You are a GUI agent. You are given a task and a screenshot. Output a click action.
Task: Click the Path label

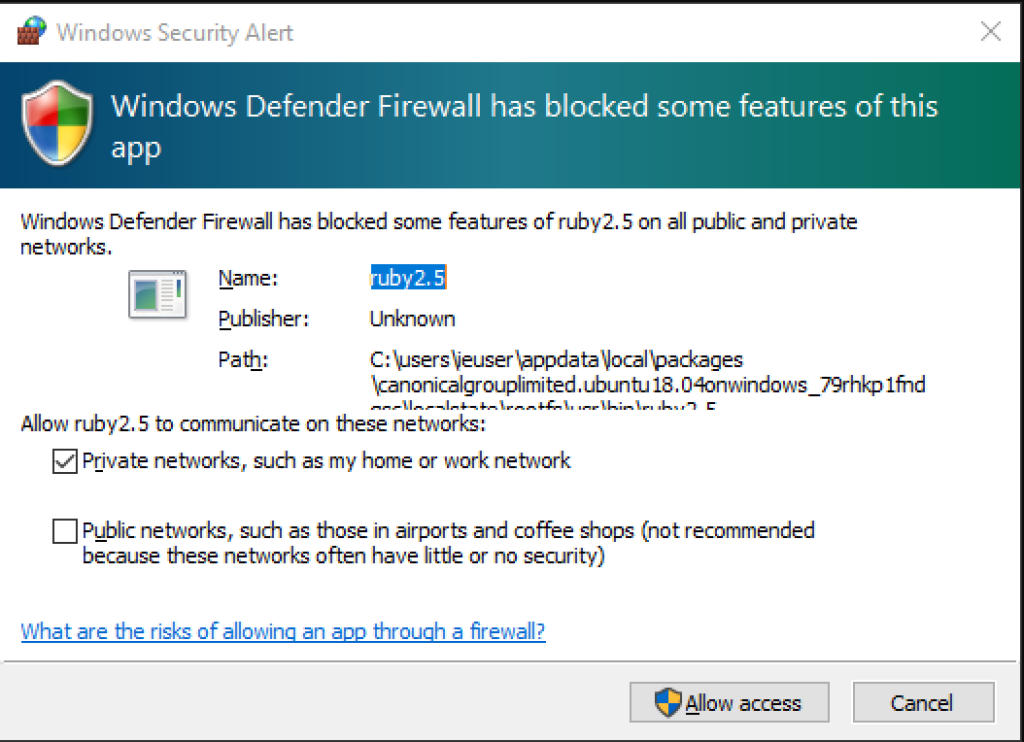(243, 359)
